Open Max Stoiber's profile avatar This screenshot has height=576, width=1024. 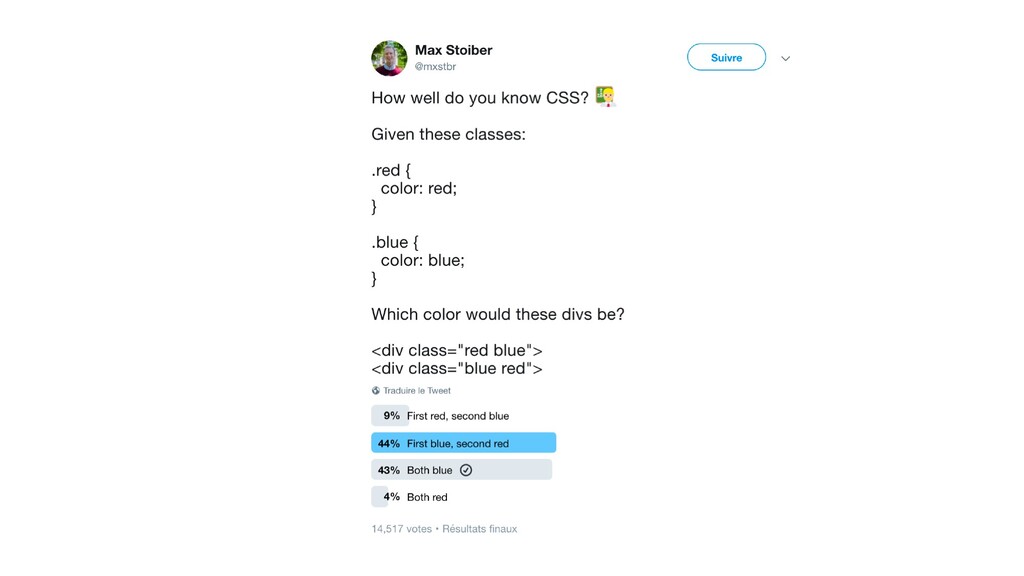pos(389,58)
